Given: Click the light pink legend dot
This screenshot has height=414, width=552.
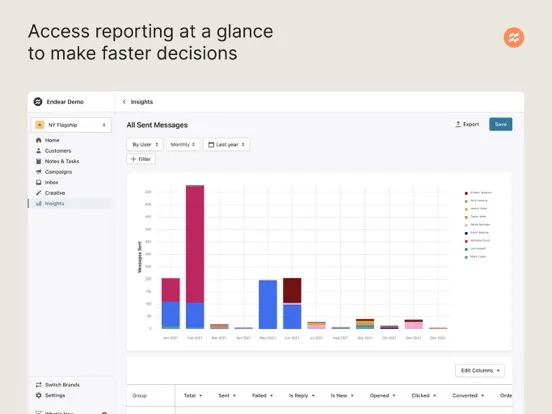Looking at the screenshot, I should click(466, 225).
